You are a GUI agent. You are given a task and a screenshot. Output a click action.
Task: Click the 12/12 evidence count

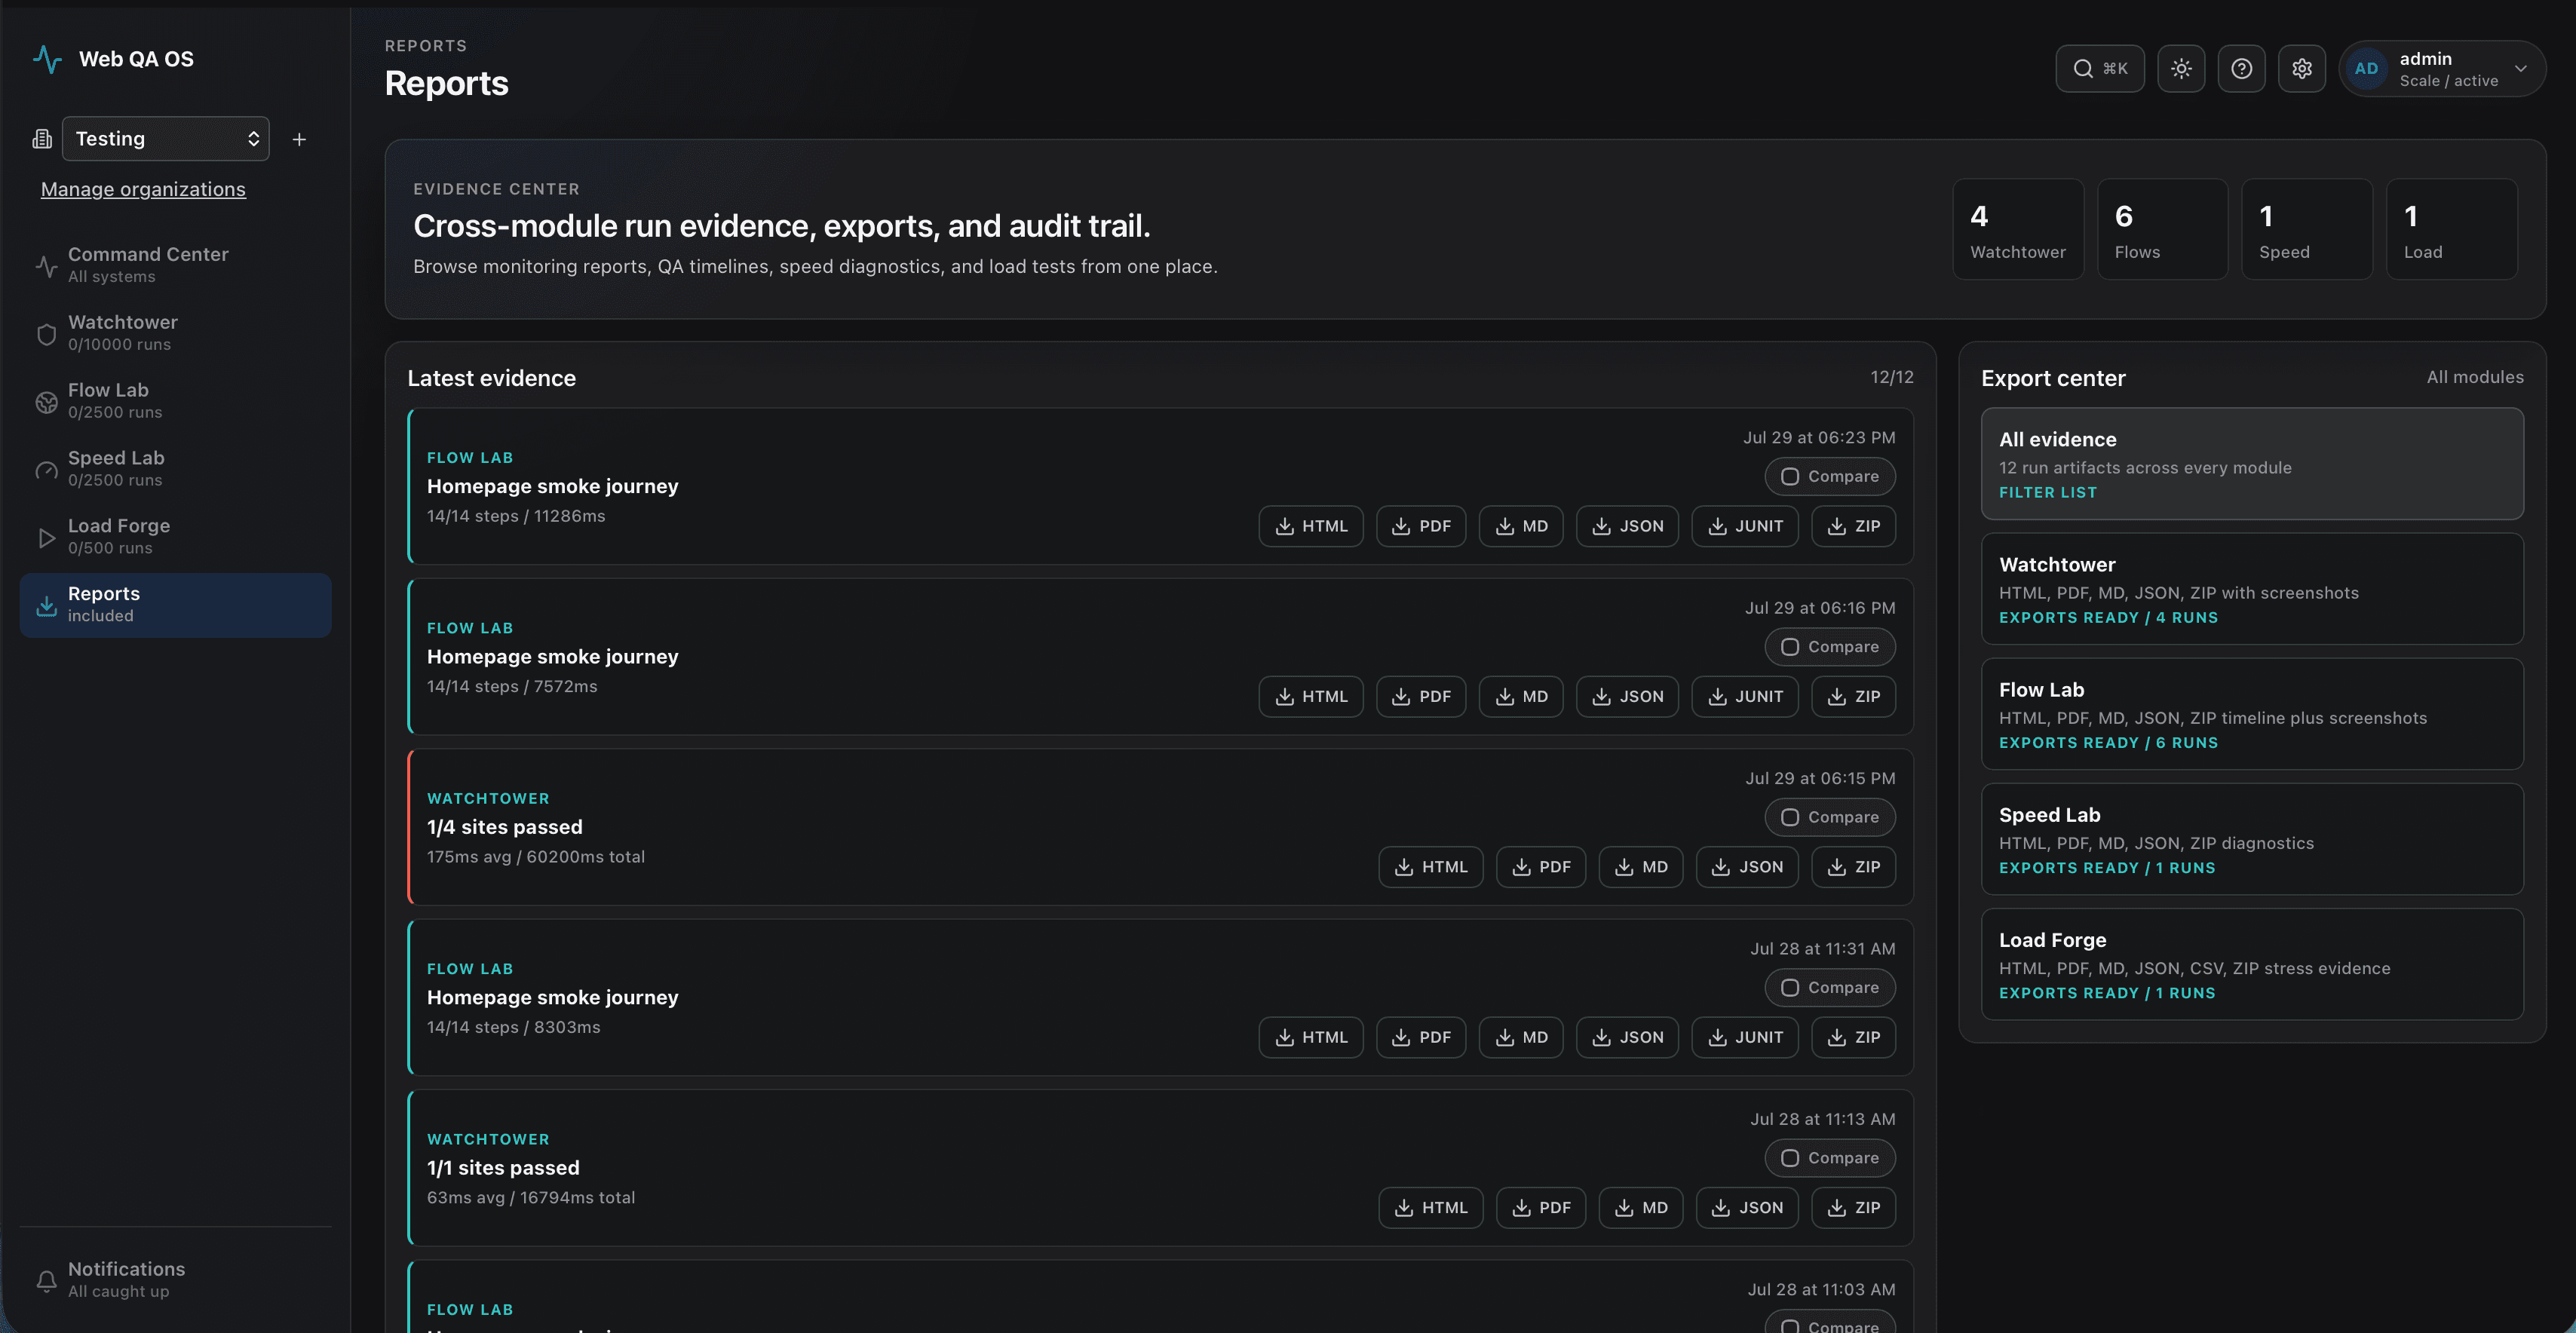click(1892, 377)
